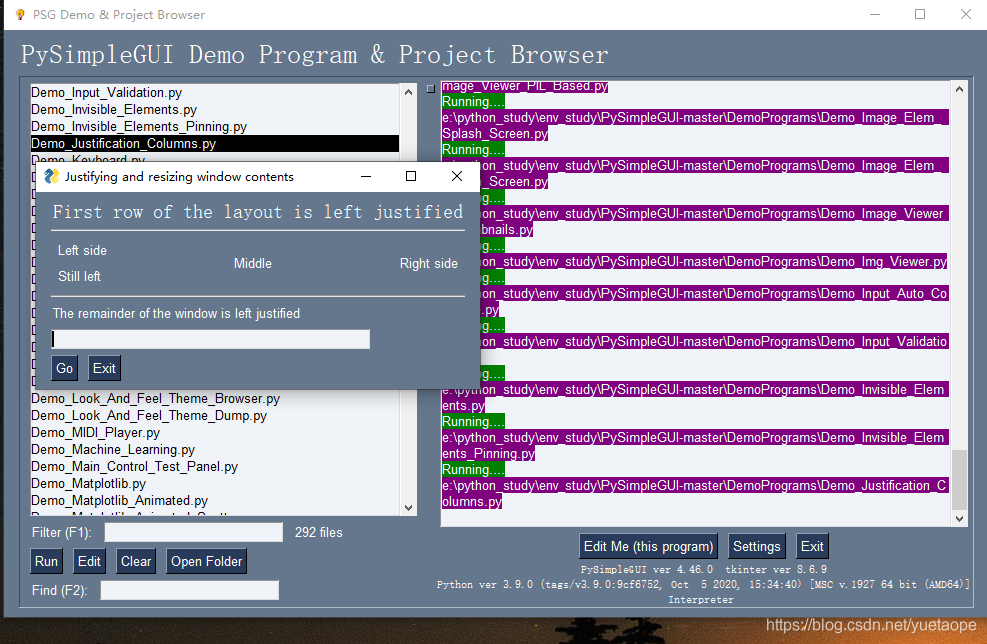
Task: Select Demo_Justification_Columns.py in the list
Action: coord(215,144)
